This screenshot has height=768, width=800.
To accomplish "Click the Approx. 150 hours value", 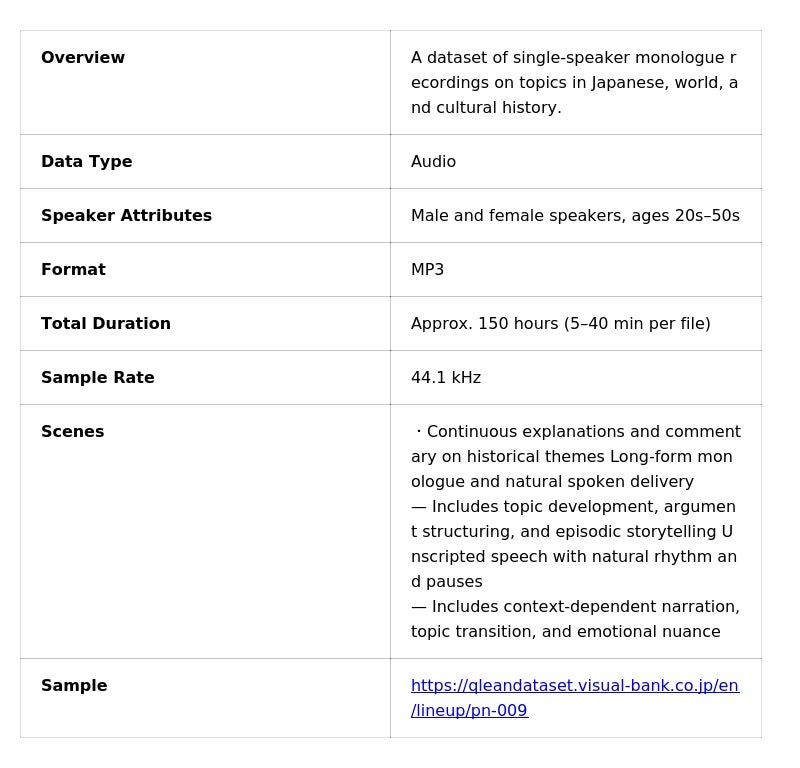I will (560, 324).
